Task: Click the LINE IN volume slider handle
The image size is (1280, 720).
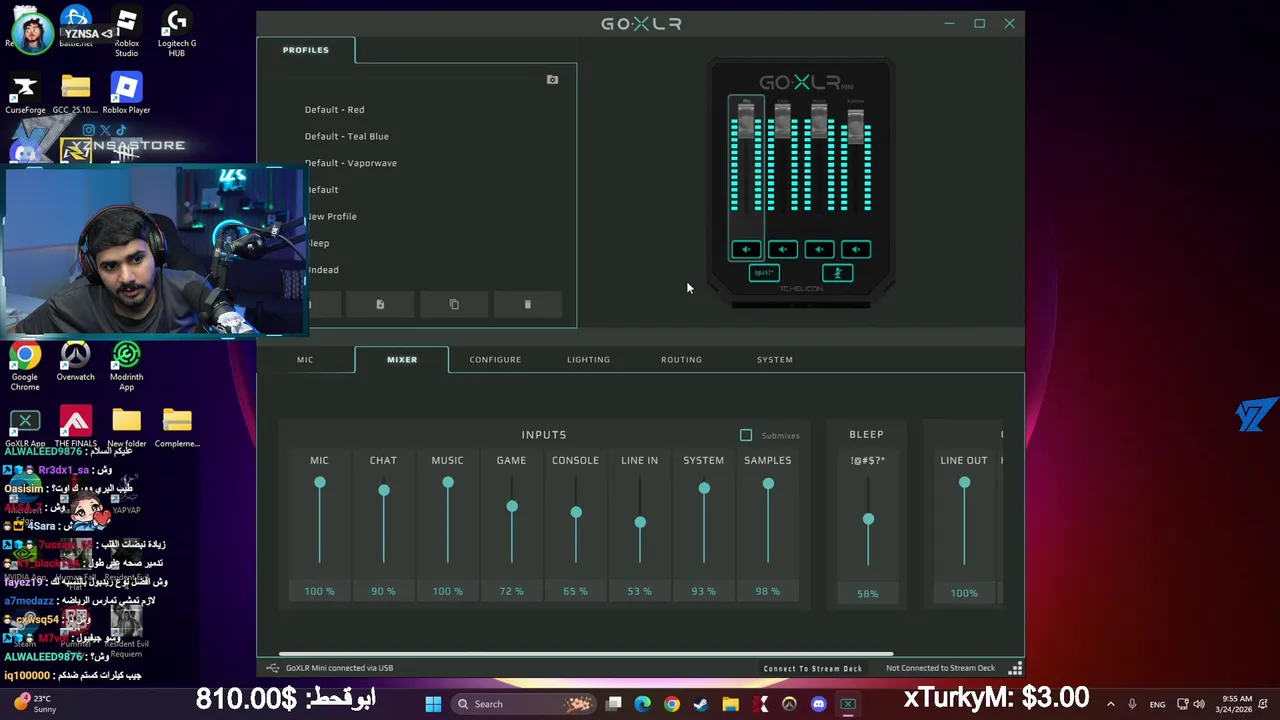Action: point(640,522)
